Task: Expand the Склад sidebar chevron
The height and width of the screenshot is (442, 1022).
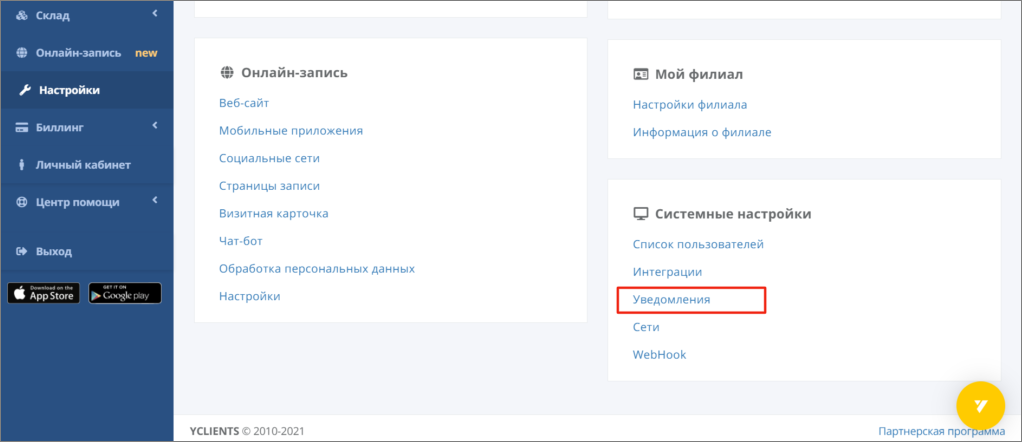Action: 155,13
